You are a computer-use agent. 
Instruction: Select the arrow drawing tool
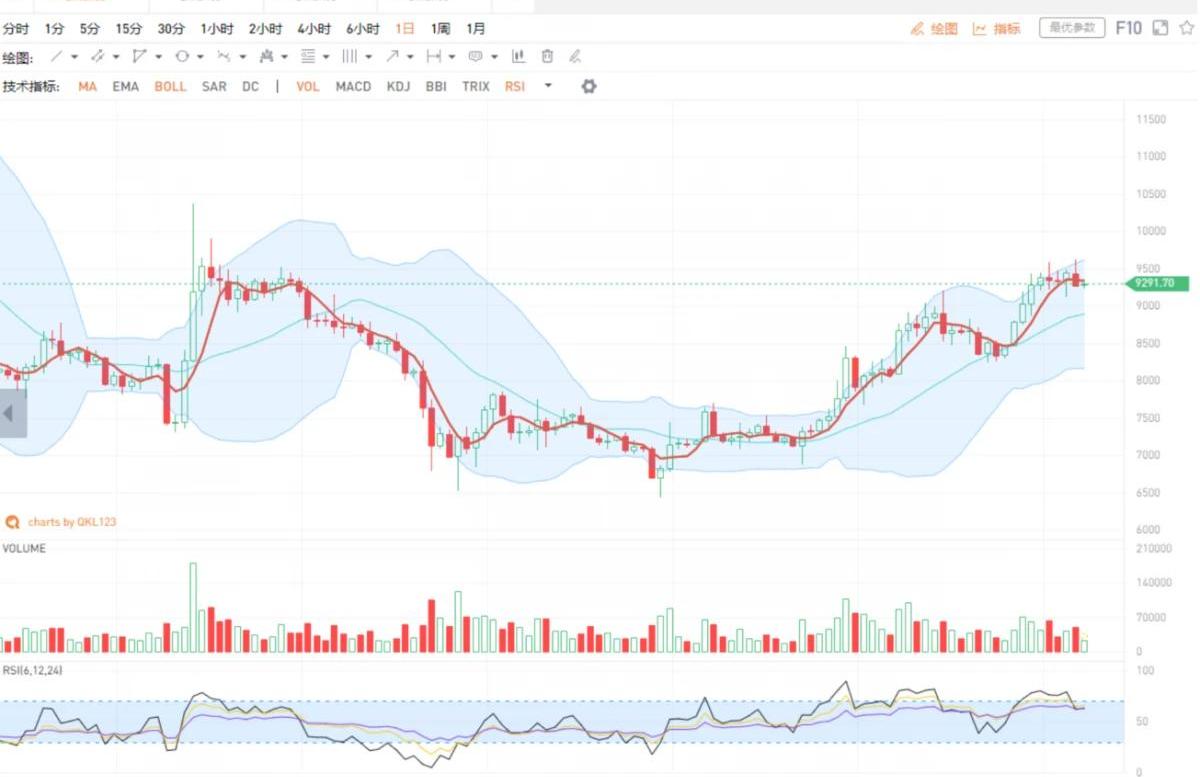[x=393, y=57]
